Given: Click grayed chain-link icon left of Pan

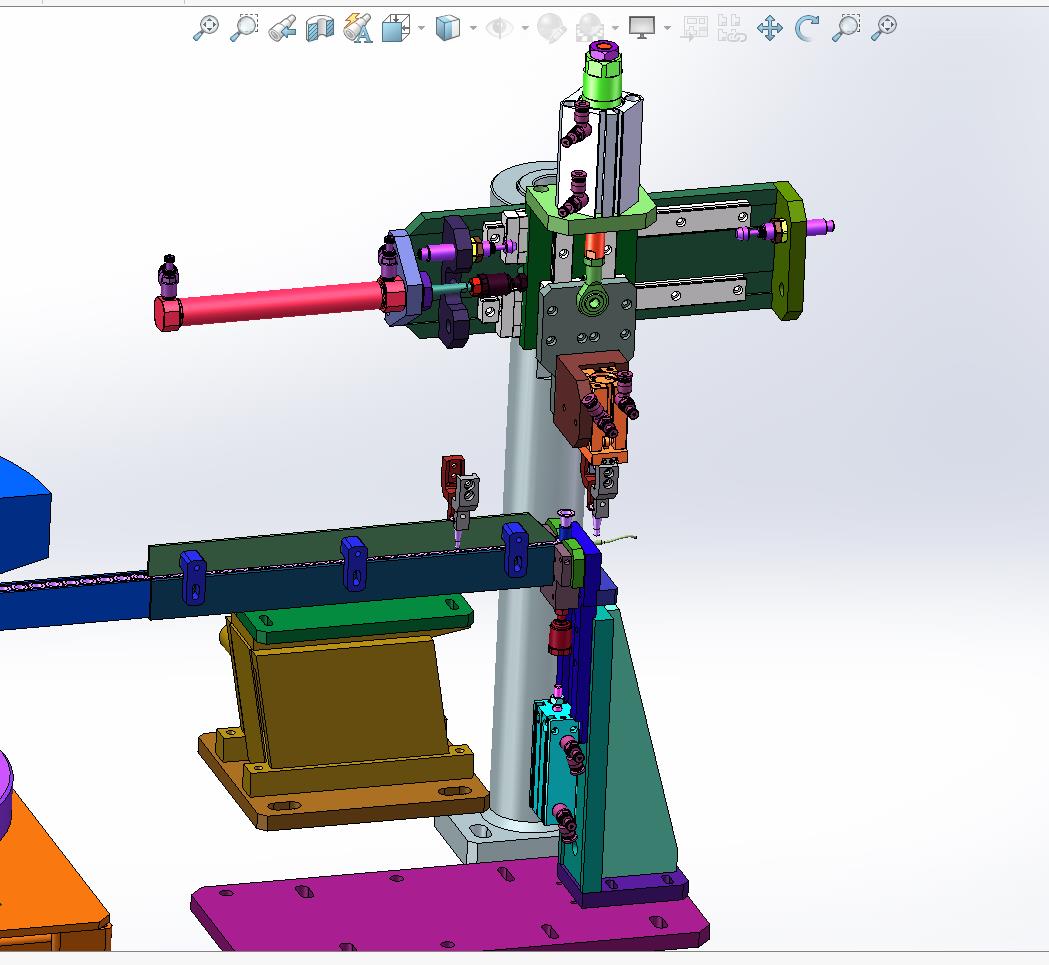Looking at the screenshot, I should coord(732,28).
